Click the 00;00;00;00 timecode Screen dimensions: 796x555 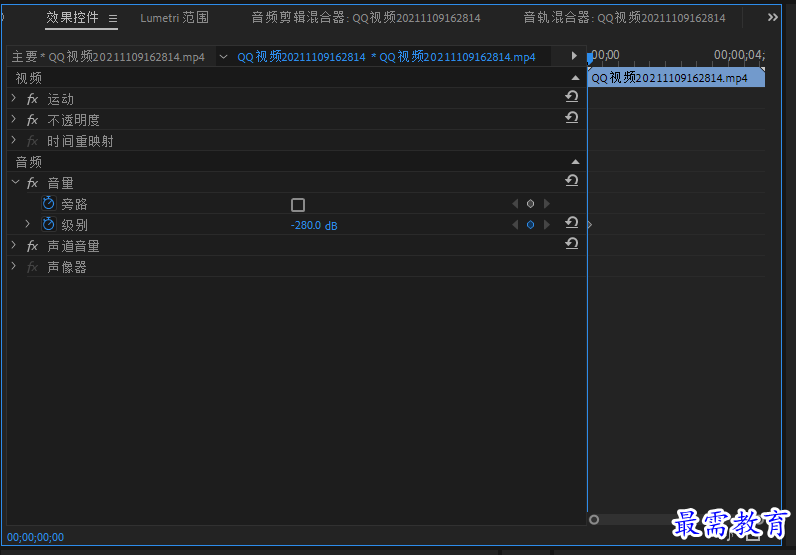pos(36,537)
